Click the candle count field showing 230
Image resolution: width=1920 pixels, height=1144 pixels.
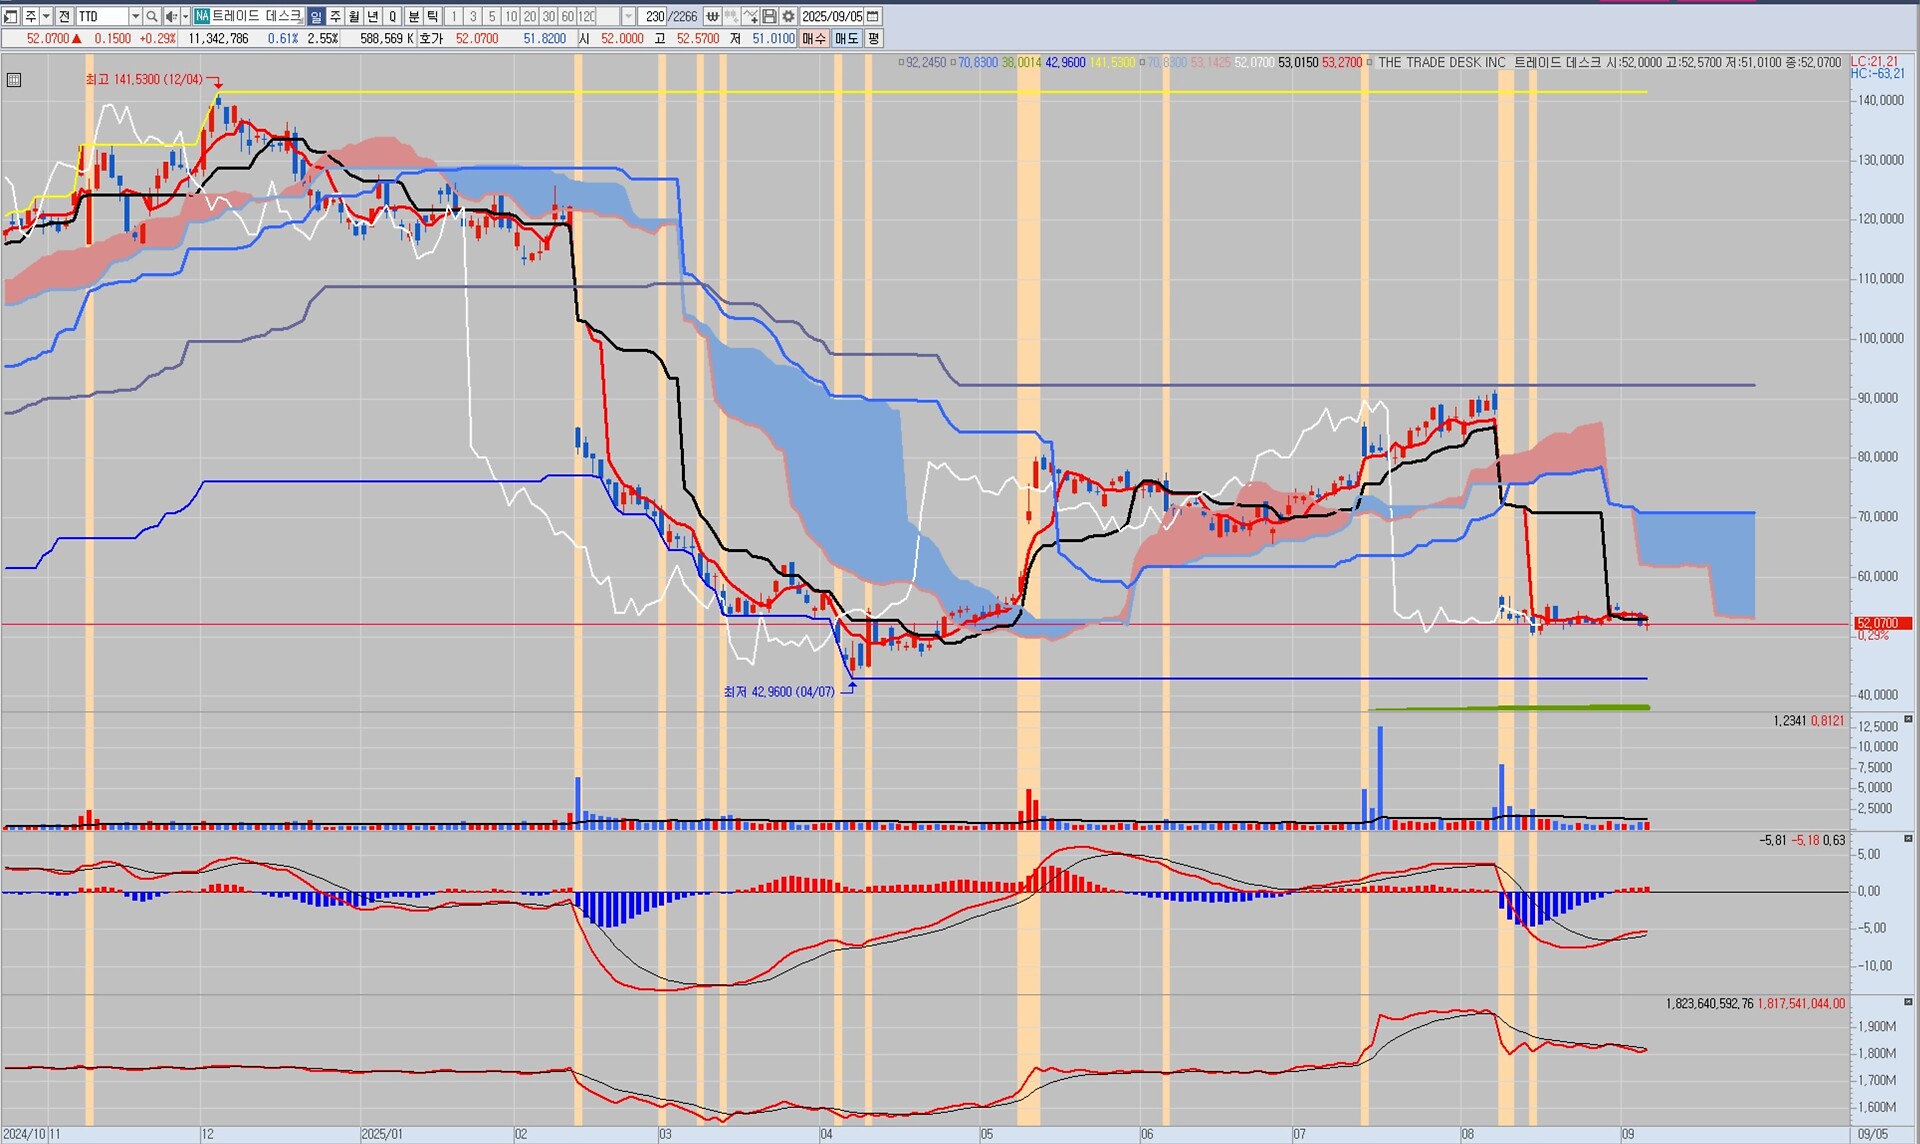[x=654, y=16]
